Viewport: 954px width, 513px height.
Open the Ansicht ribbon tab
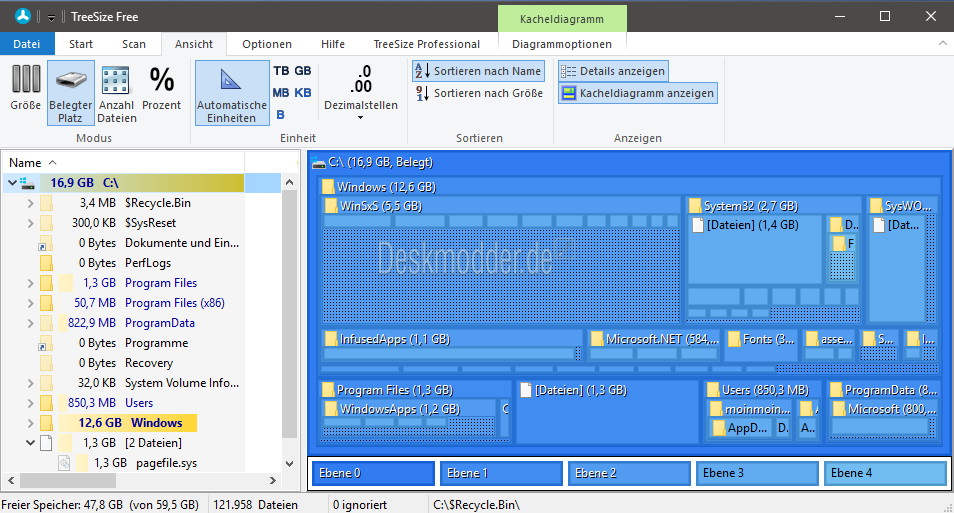pos(194,44)
